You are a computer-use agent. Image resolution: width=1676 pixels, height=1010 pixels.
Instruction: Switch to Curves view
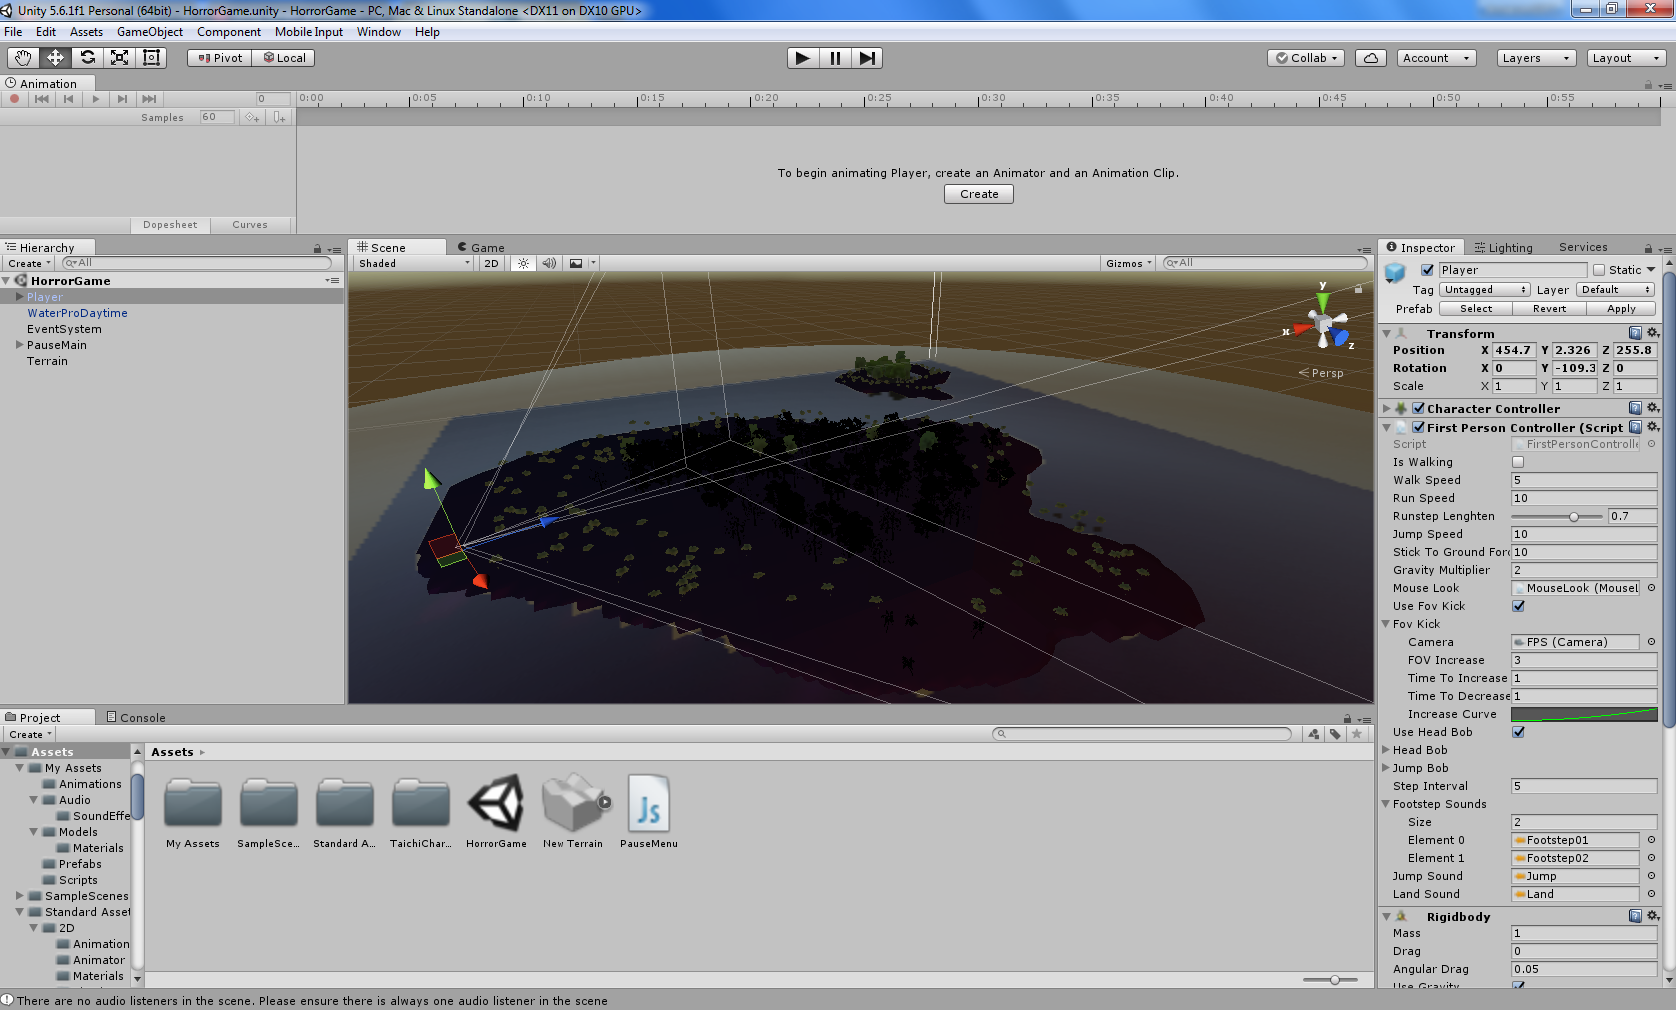pos(250,225)
